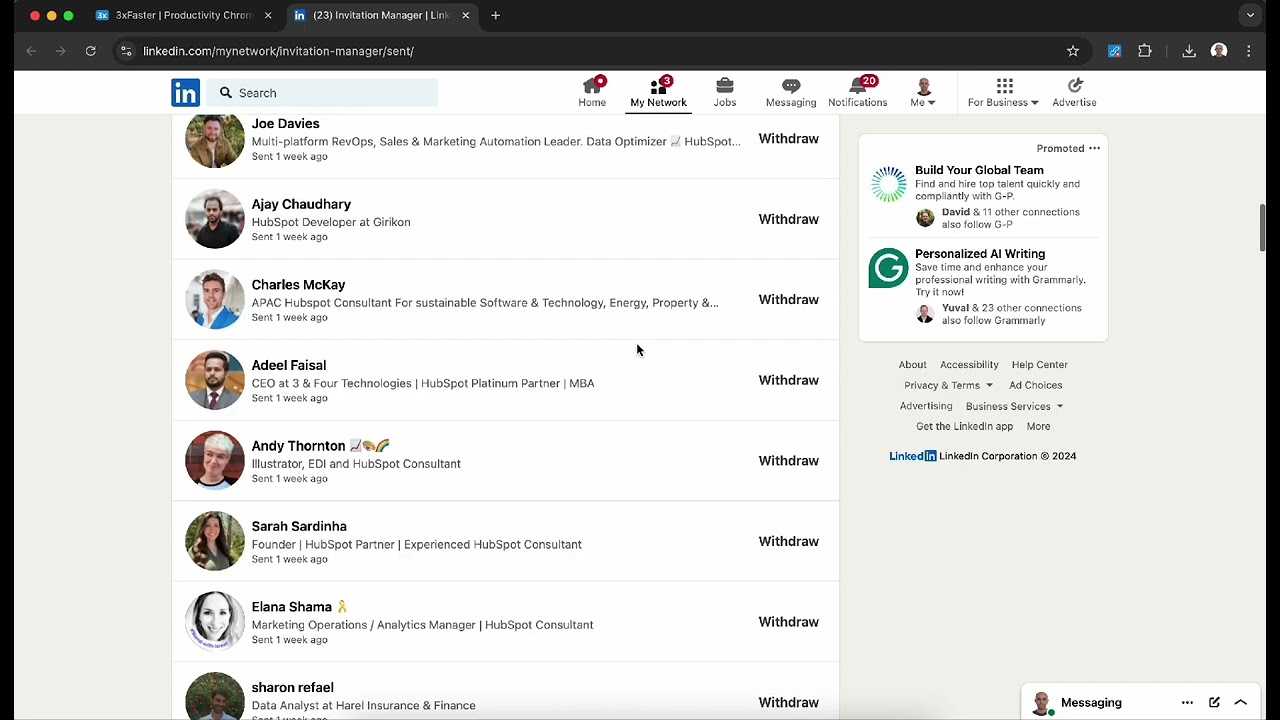Screen dimensions: 1280x720
Task: Withdraw invitation to sharon refael
Action: click(788, 703)
